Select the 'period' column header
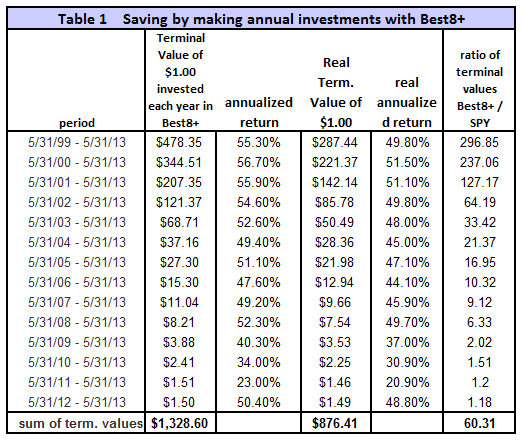The height and width of the screenshot is (442, 524). [x=77, y=123]
